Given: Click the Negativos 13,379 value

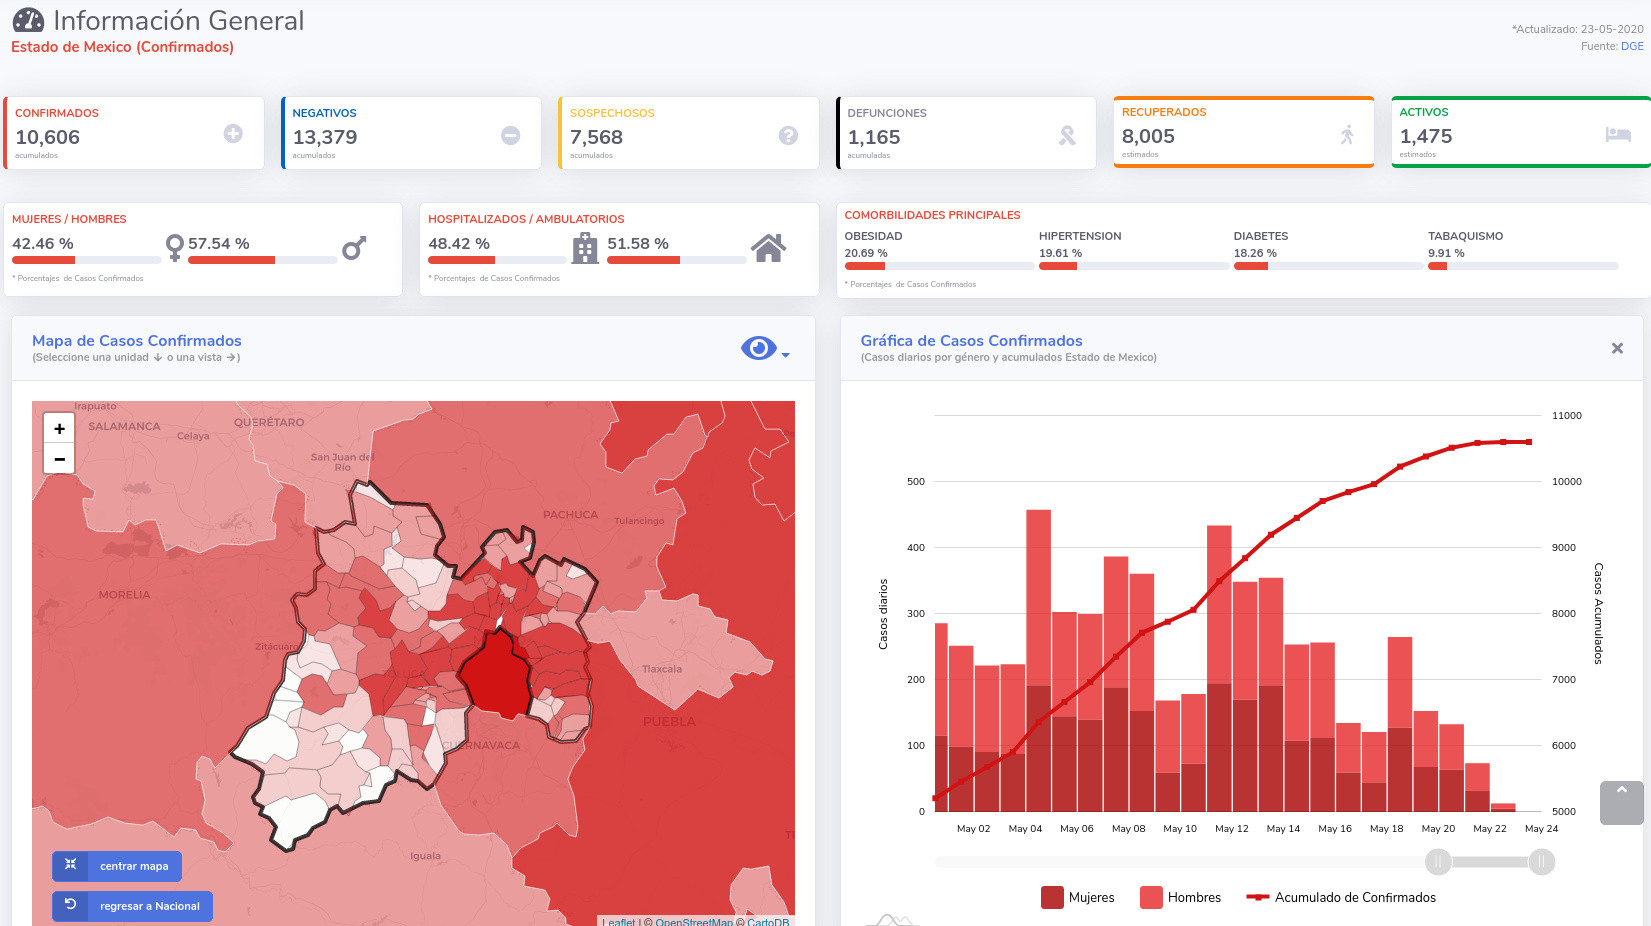Looking at the screenshot, I should point(325,137).
